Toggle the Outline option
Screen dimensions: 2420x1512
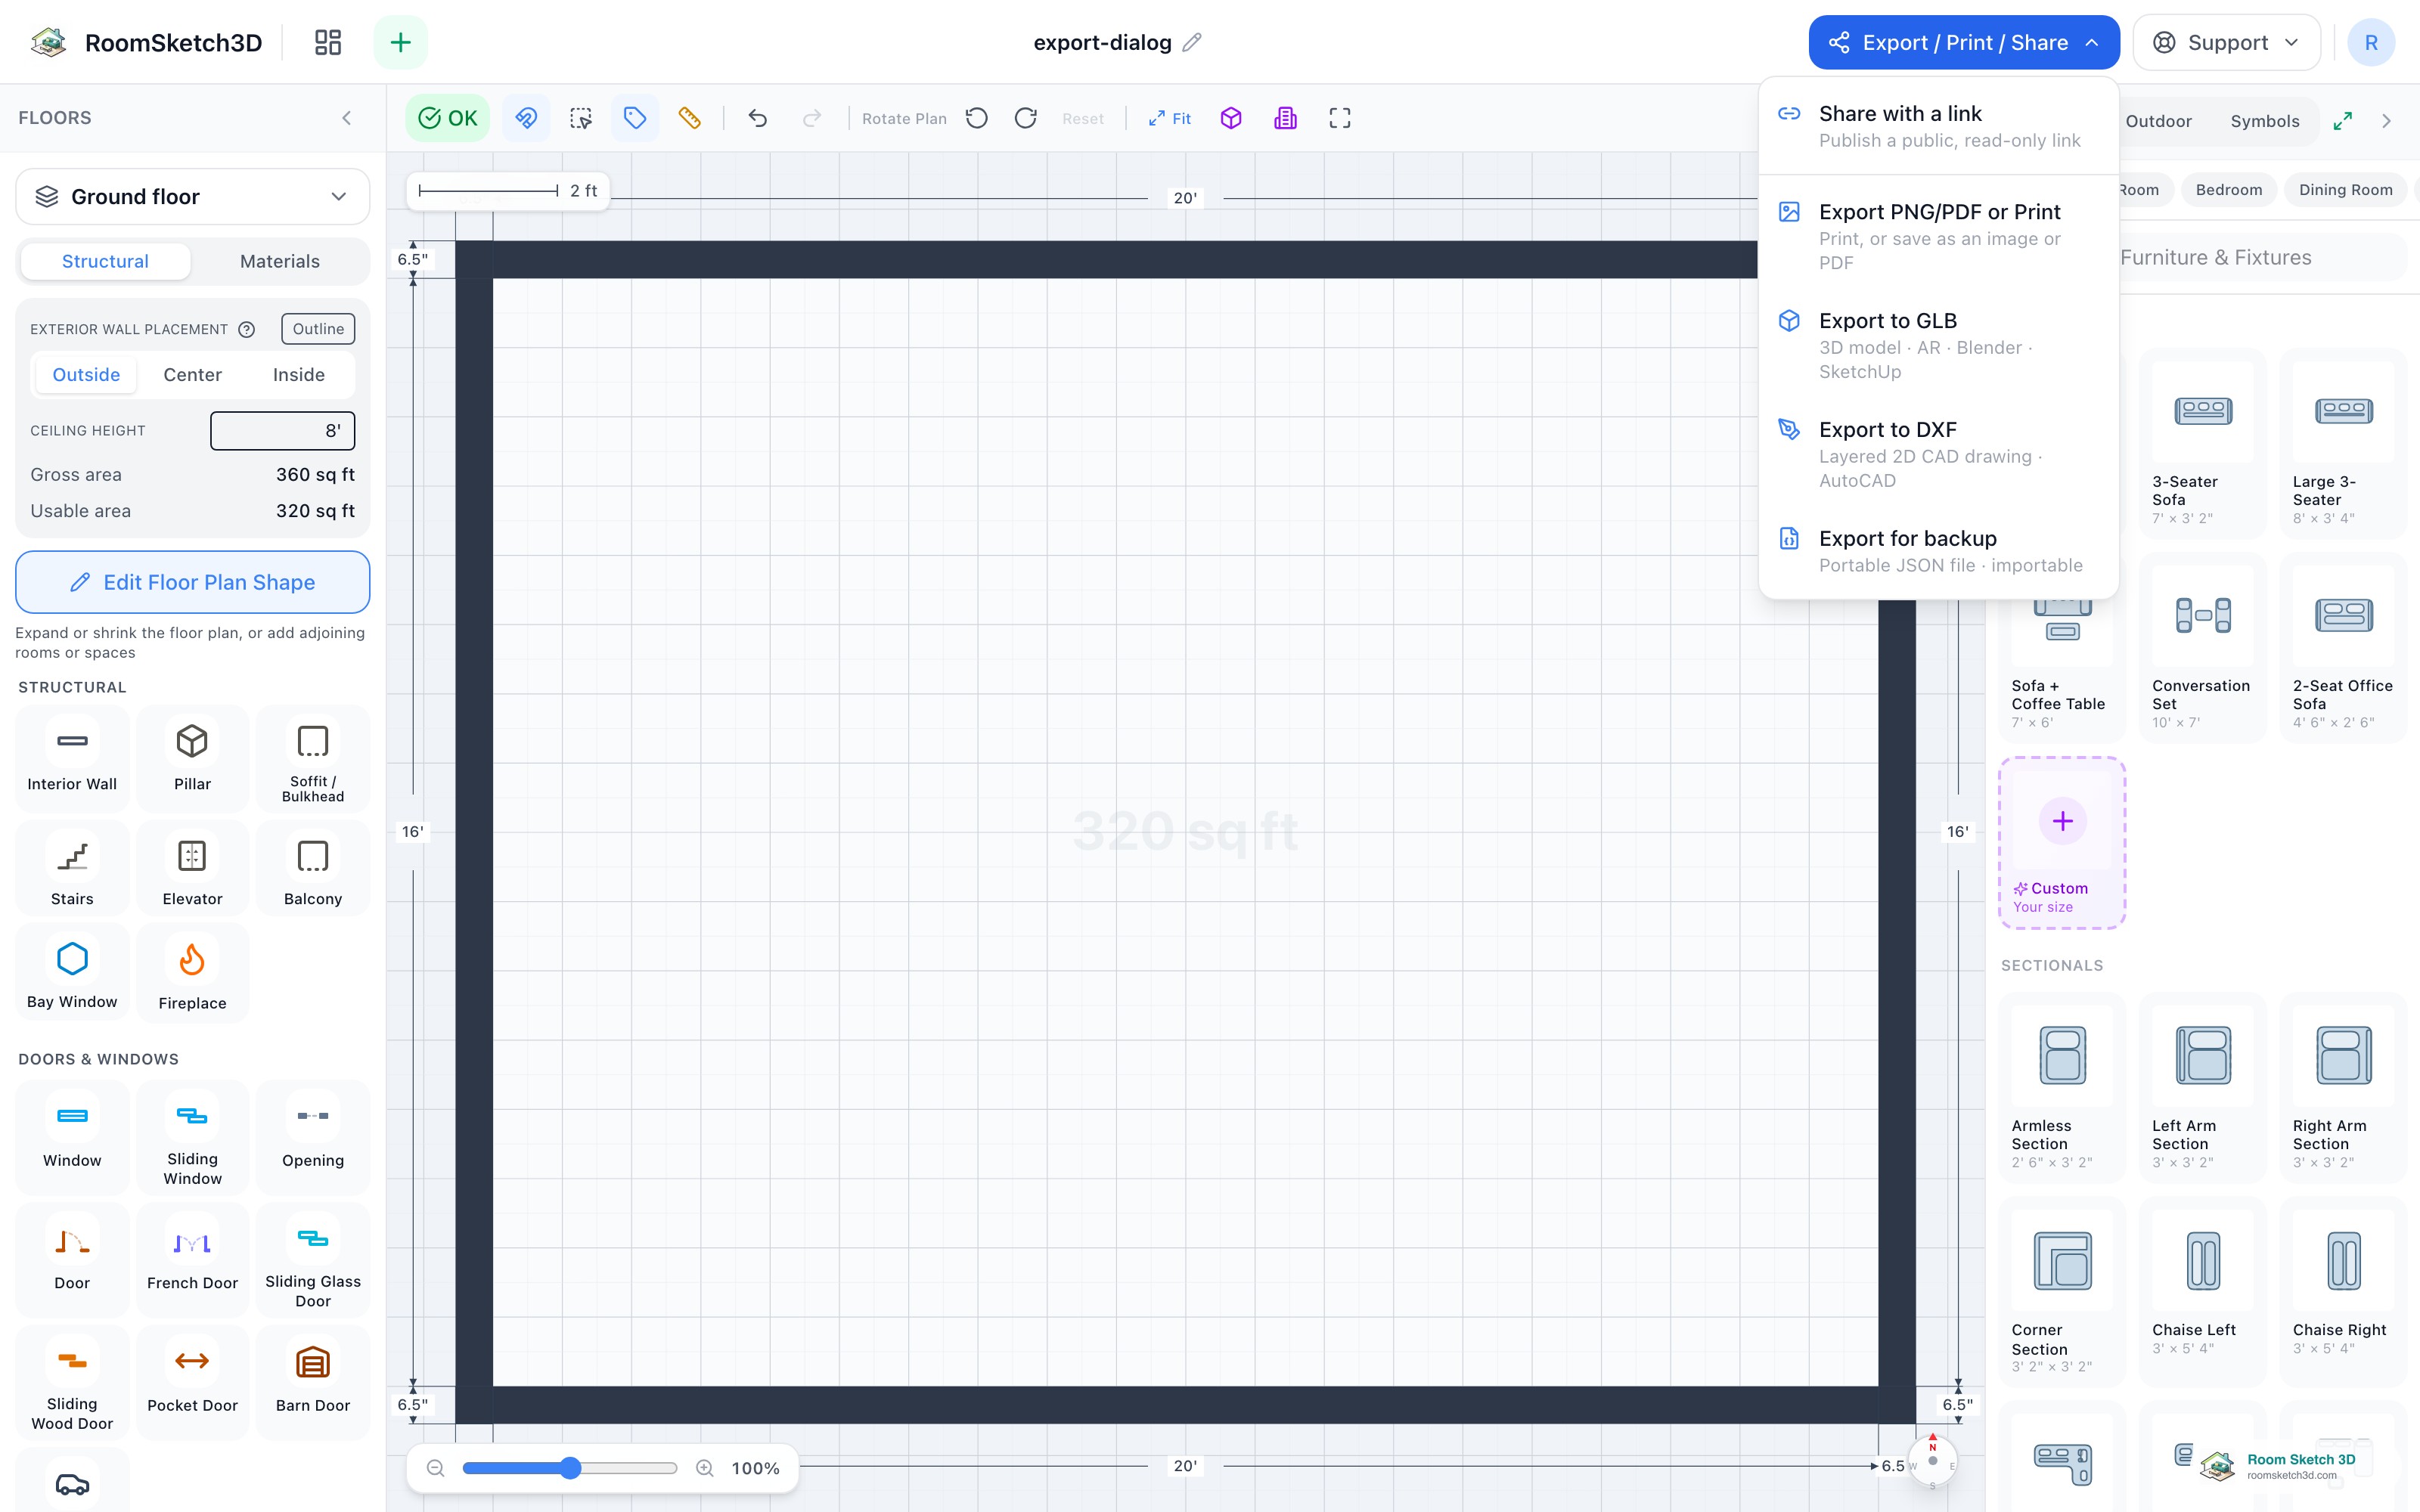(318, 329)
